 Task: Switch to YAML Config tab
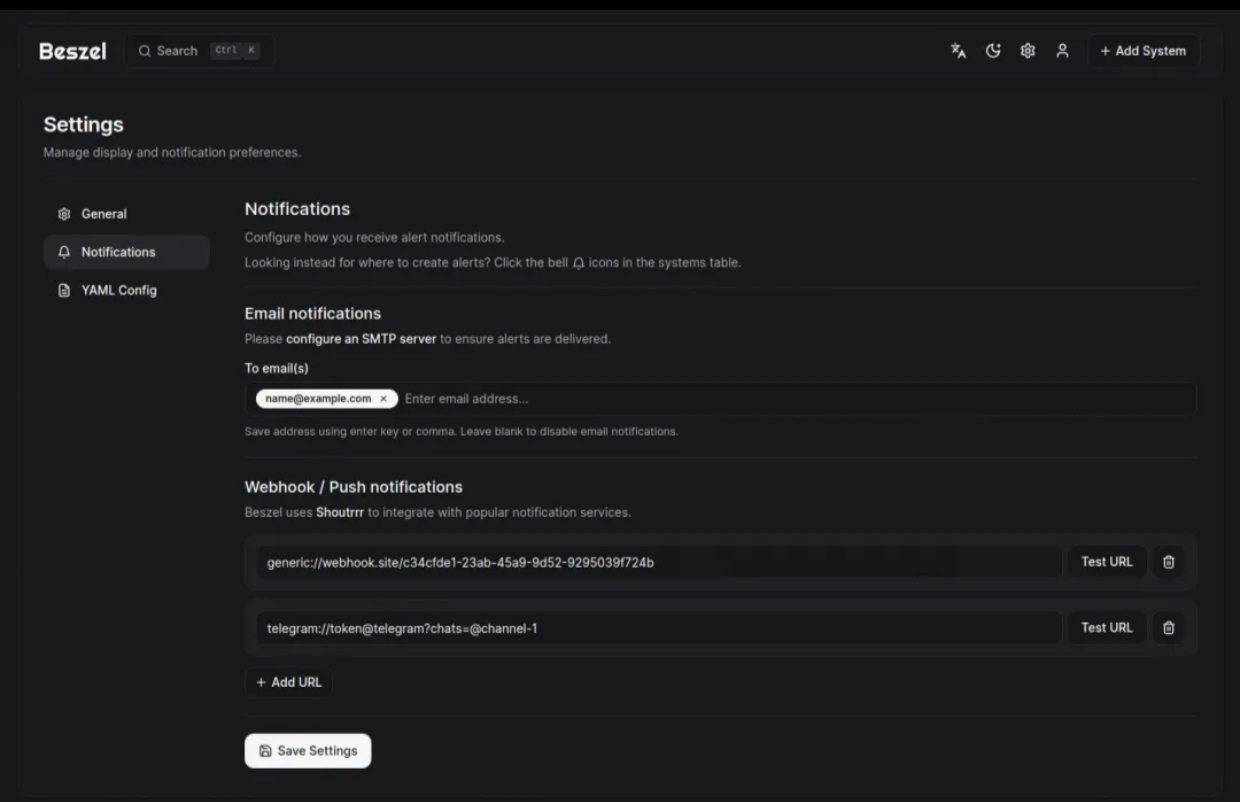(x=118, y=290)
